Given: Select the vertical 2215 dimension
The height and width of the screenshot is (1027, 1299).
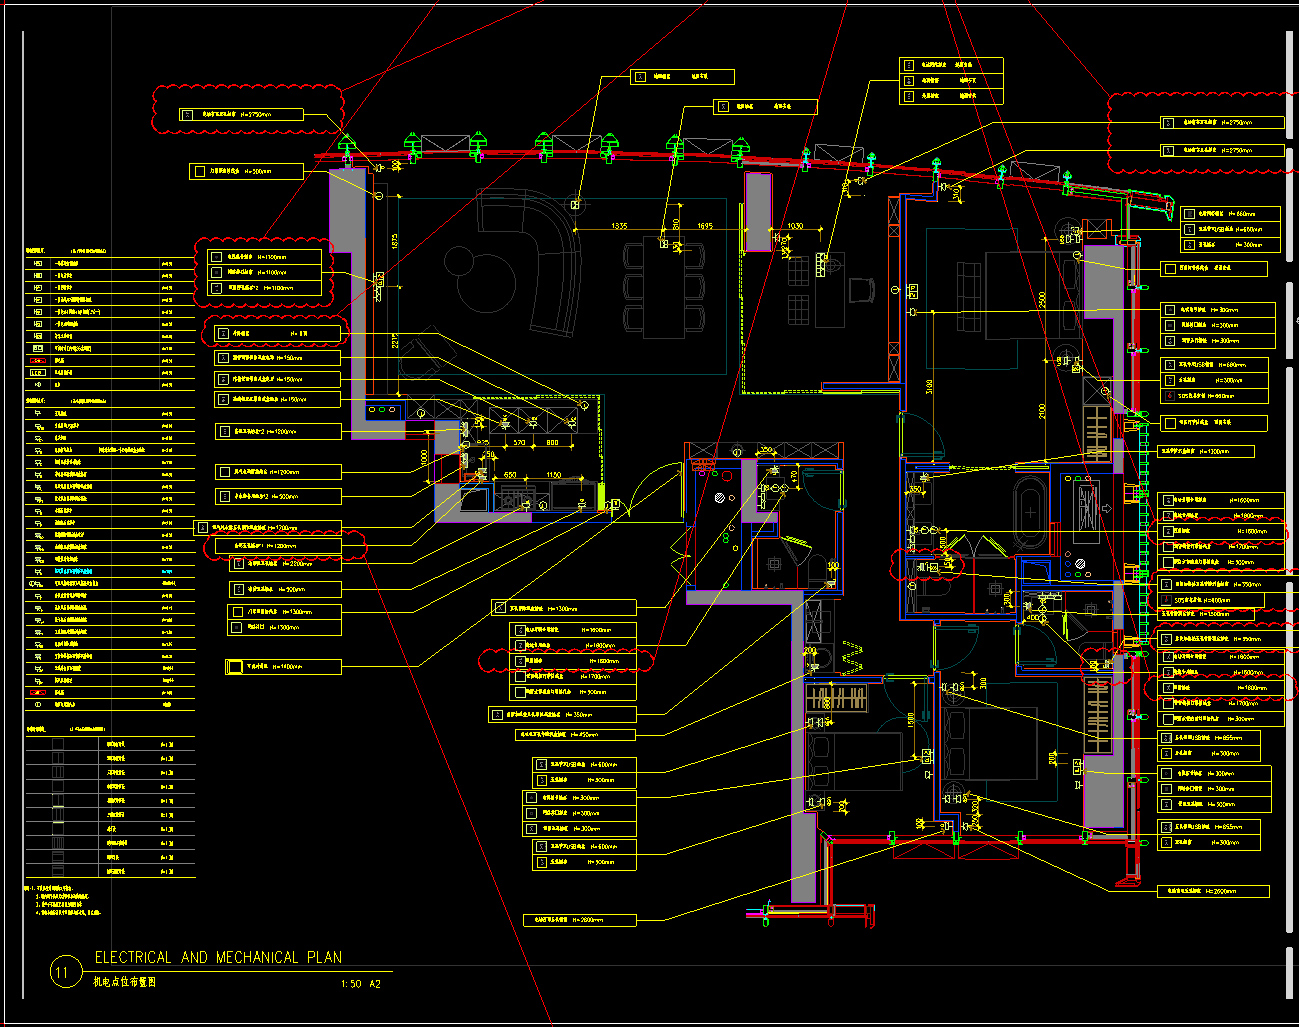Looking at the screenshot, I should [x=394, y=343].
